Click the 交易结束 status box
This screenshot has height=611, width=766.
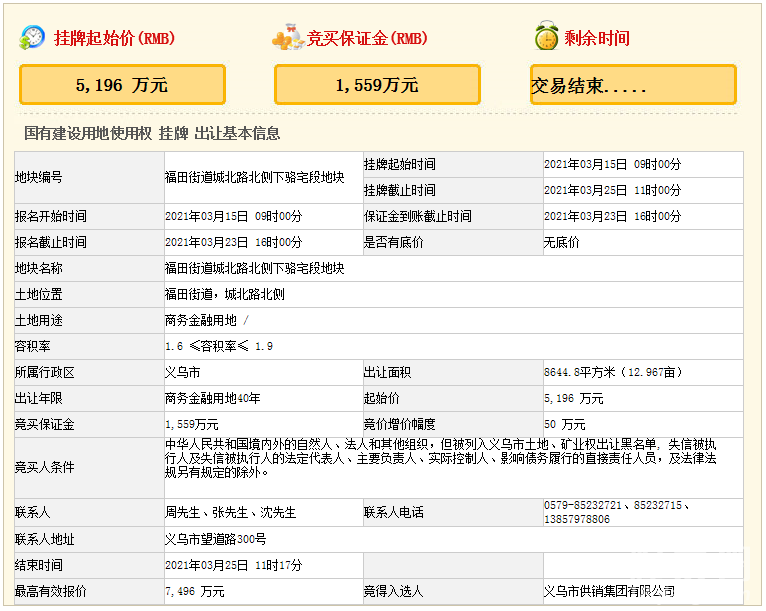(x=633, y=85)
